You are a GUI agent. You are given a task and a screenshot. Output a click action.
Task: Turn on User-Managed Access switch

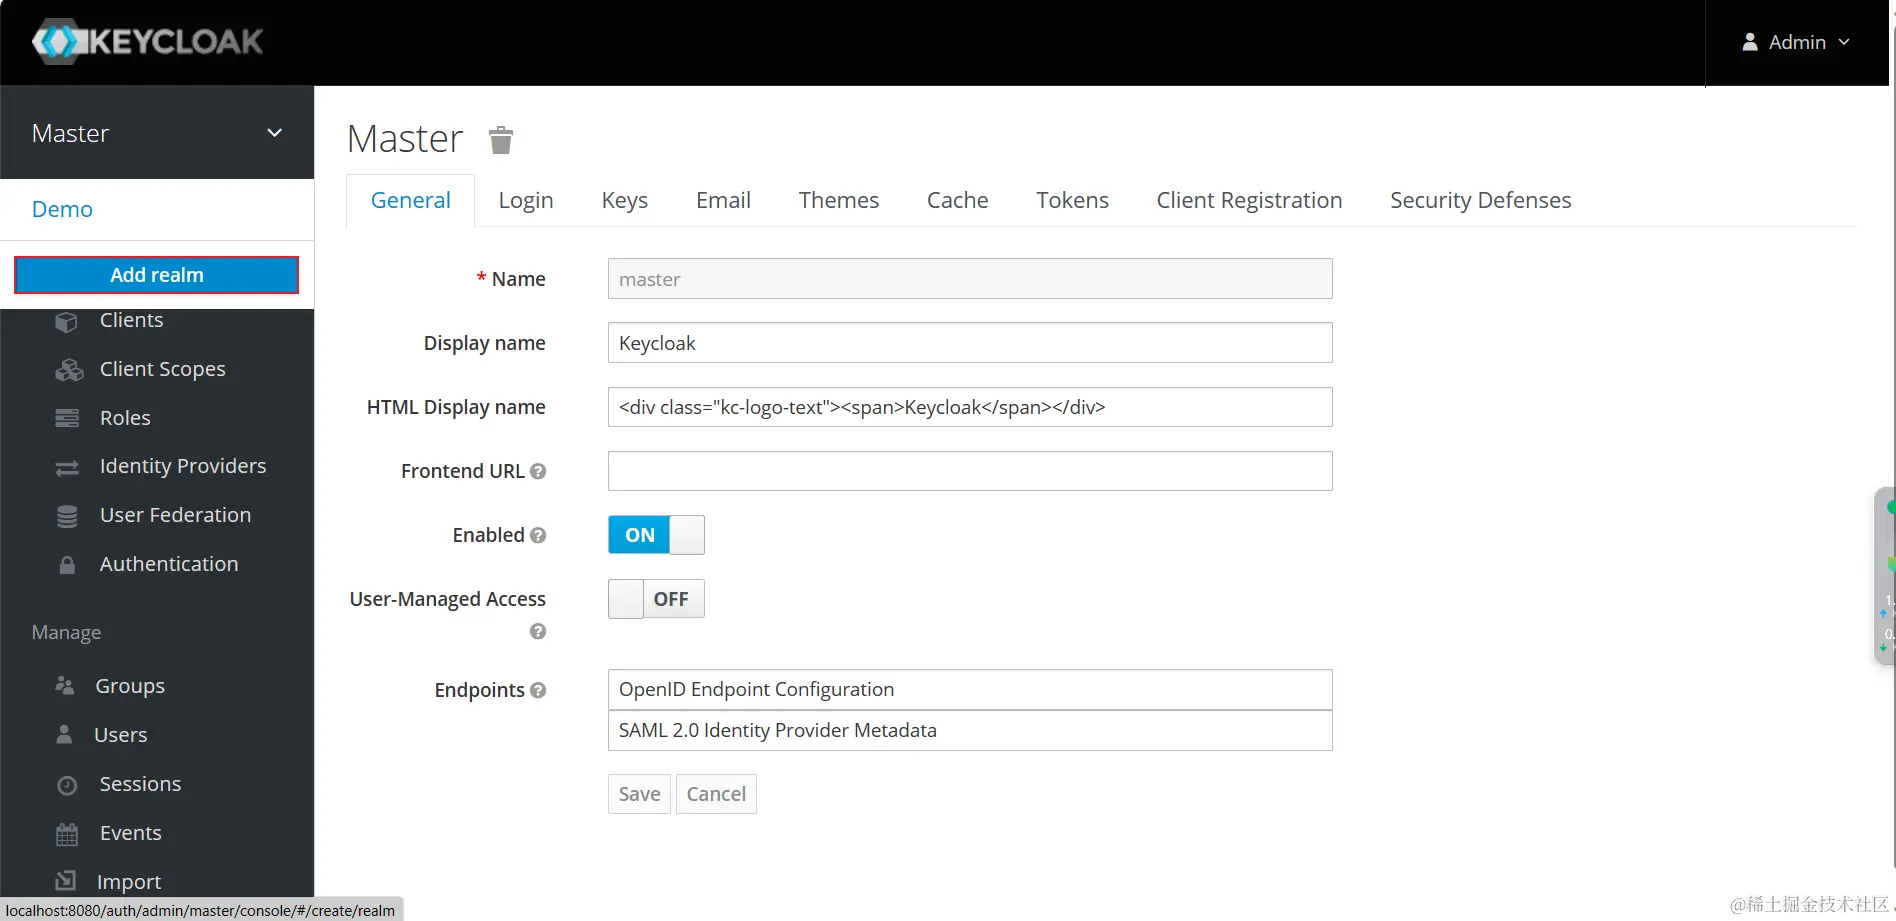[x=656, y=599]
